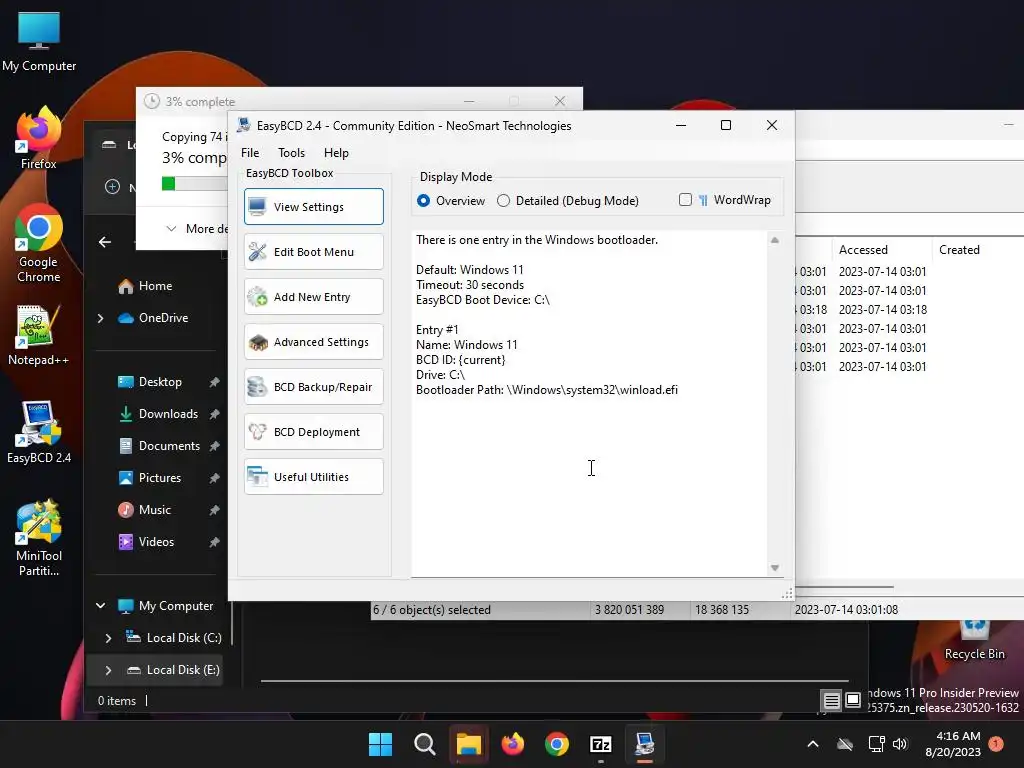
Task: Select the MiniTool Partition desktop shortcut
Action: coord(39,537)
